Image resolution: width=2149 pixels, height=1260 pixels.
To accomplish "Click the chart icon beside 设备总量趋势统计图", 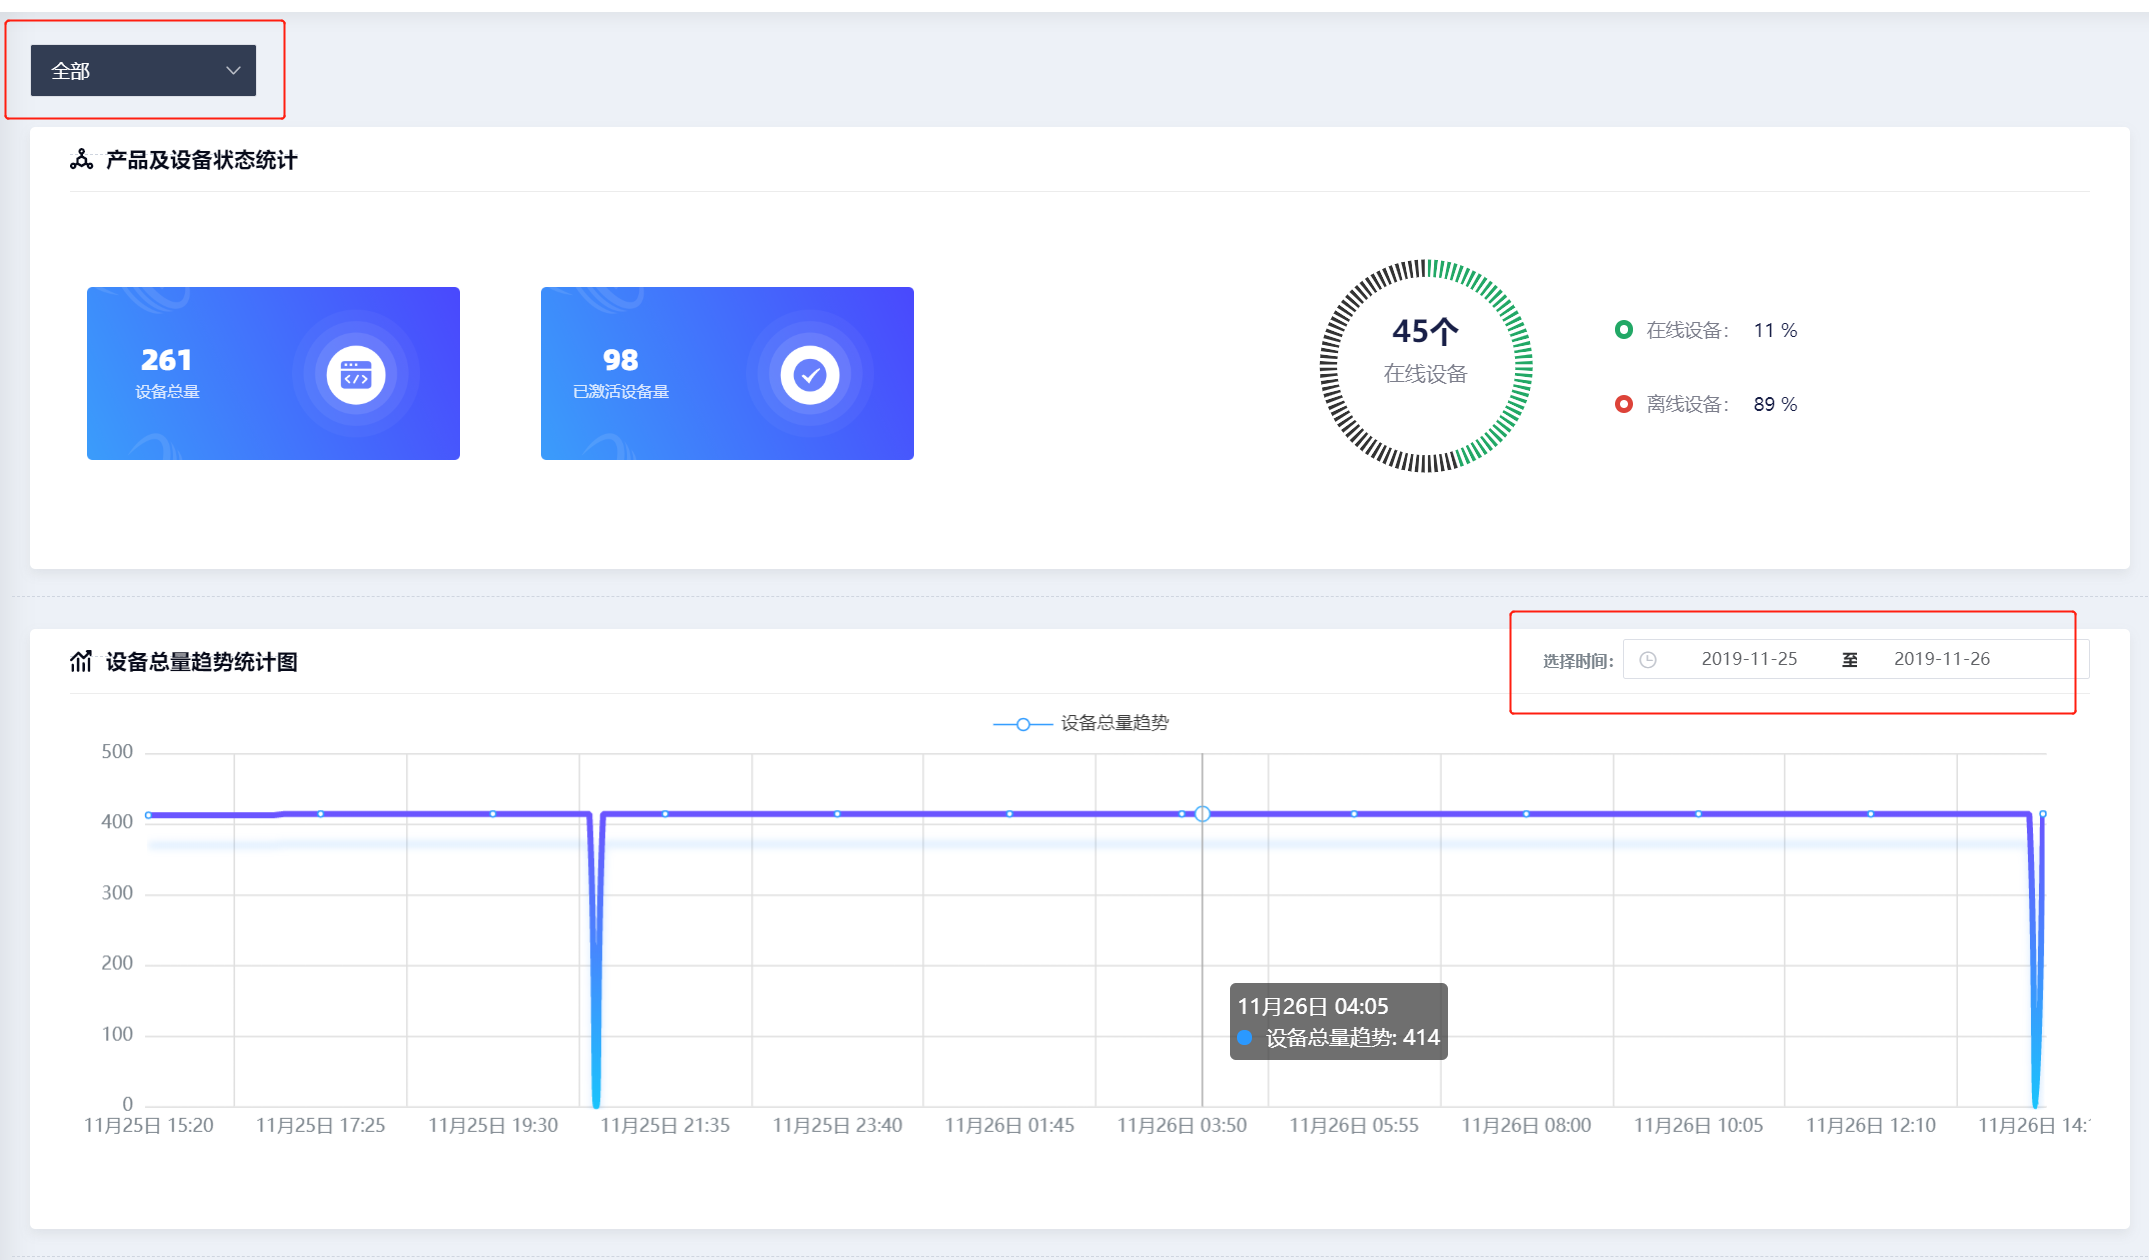I will [81, 661].
